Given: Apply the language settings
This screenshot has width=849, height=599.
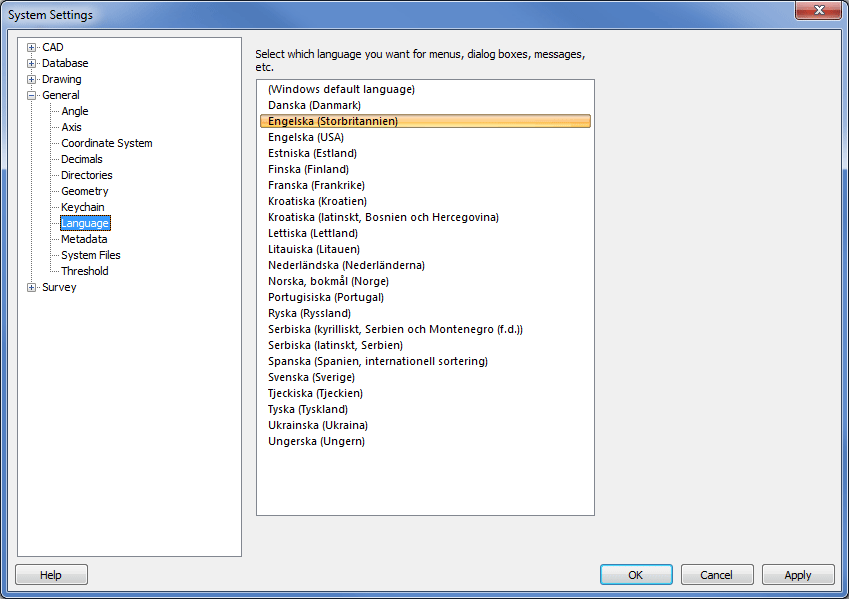Looking at the screenshot, I should point(798,575).
